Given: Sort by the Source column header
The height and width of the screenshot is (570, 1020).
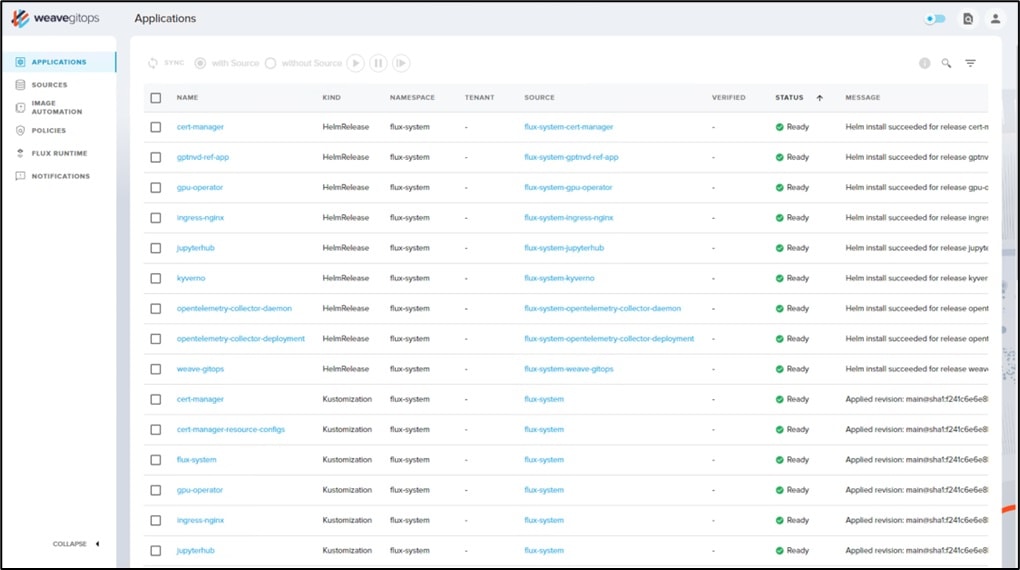Looking at the screenshot, I should (x=539, y=98).
